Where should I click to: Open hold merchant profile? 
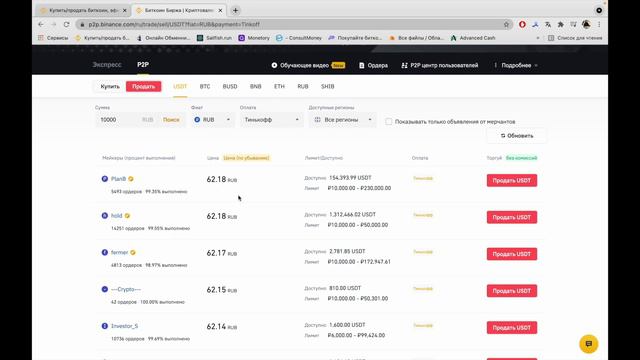pyautogui.click(x=116, y=216)
